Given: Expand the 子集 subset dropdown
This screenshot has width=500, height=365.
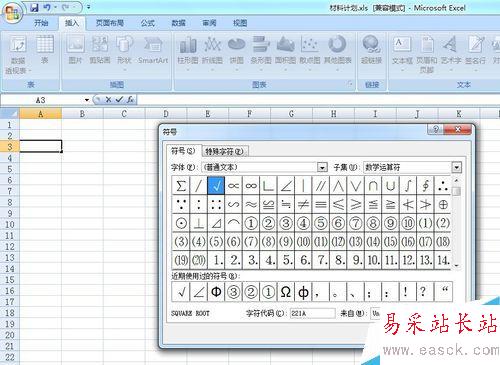Looking at the screenshot, I should (456, 167).
